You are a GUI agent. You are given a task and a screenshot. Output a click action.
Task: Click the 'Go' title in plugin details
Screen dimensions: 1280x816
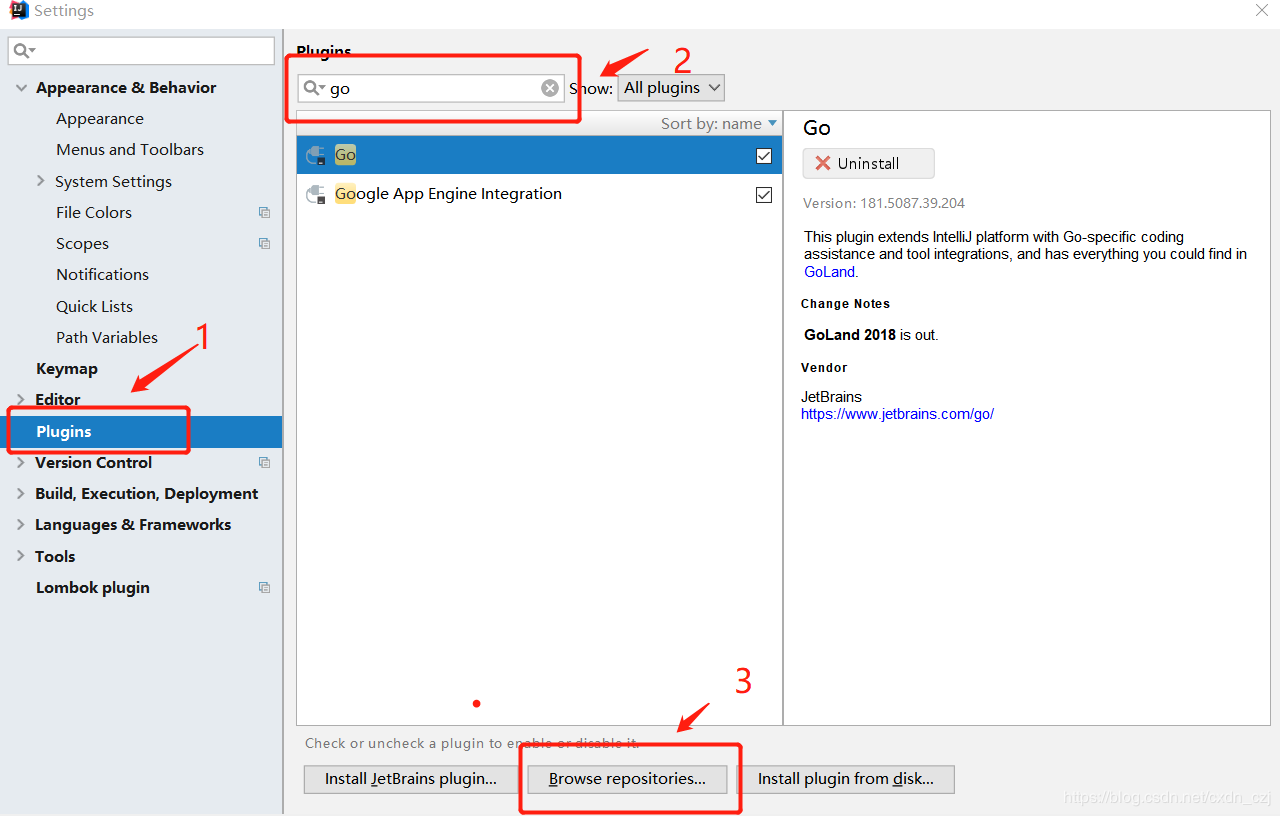[x=817, y=128]
